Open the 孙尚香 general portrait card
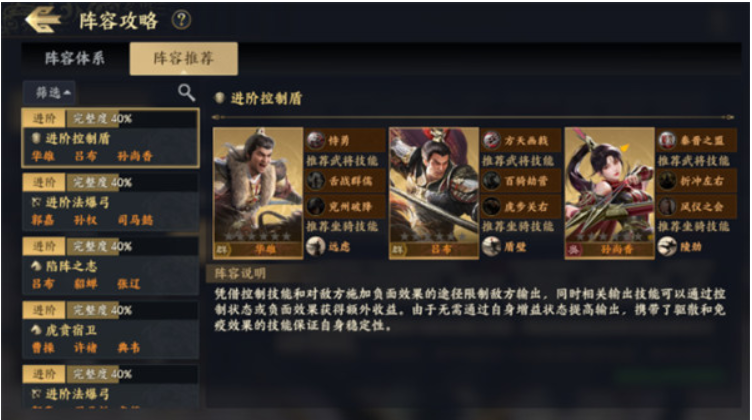Screen dimensions: 752x420 pyautogui.click(x=610, y=193)
